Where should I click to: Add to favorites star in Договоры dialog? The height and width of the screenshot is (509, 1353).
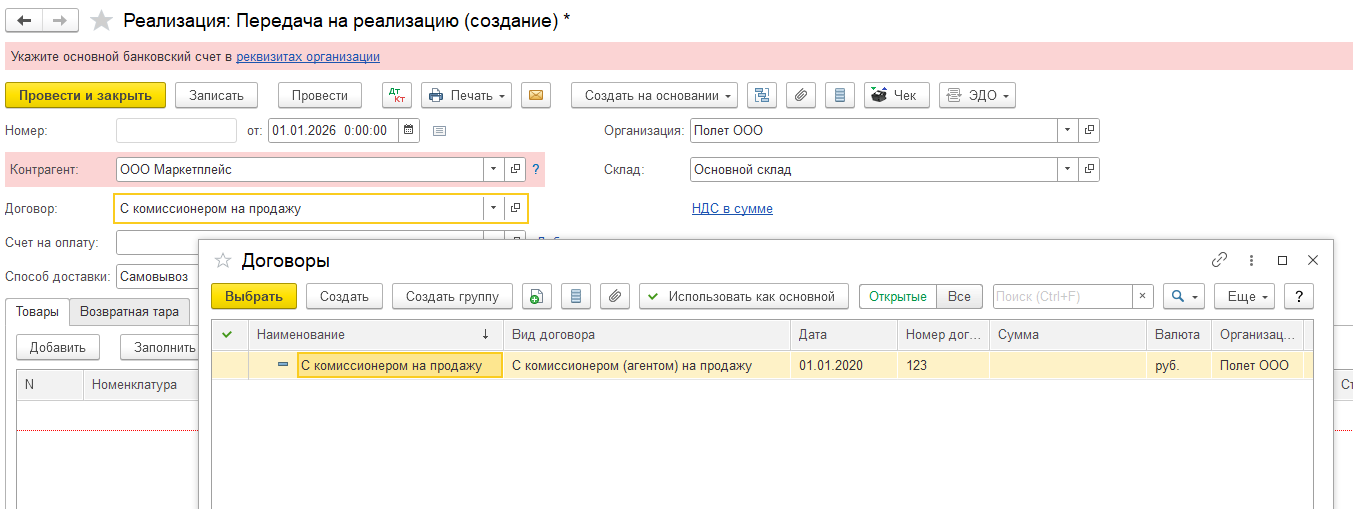click(x=223, y=260)
